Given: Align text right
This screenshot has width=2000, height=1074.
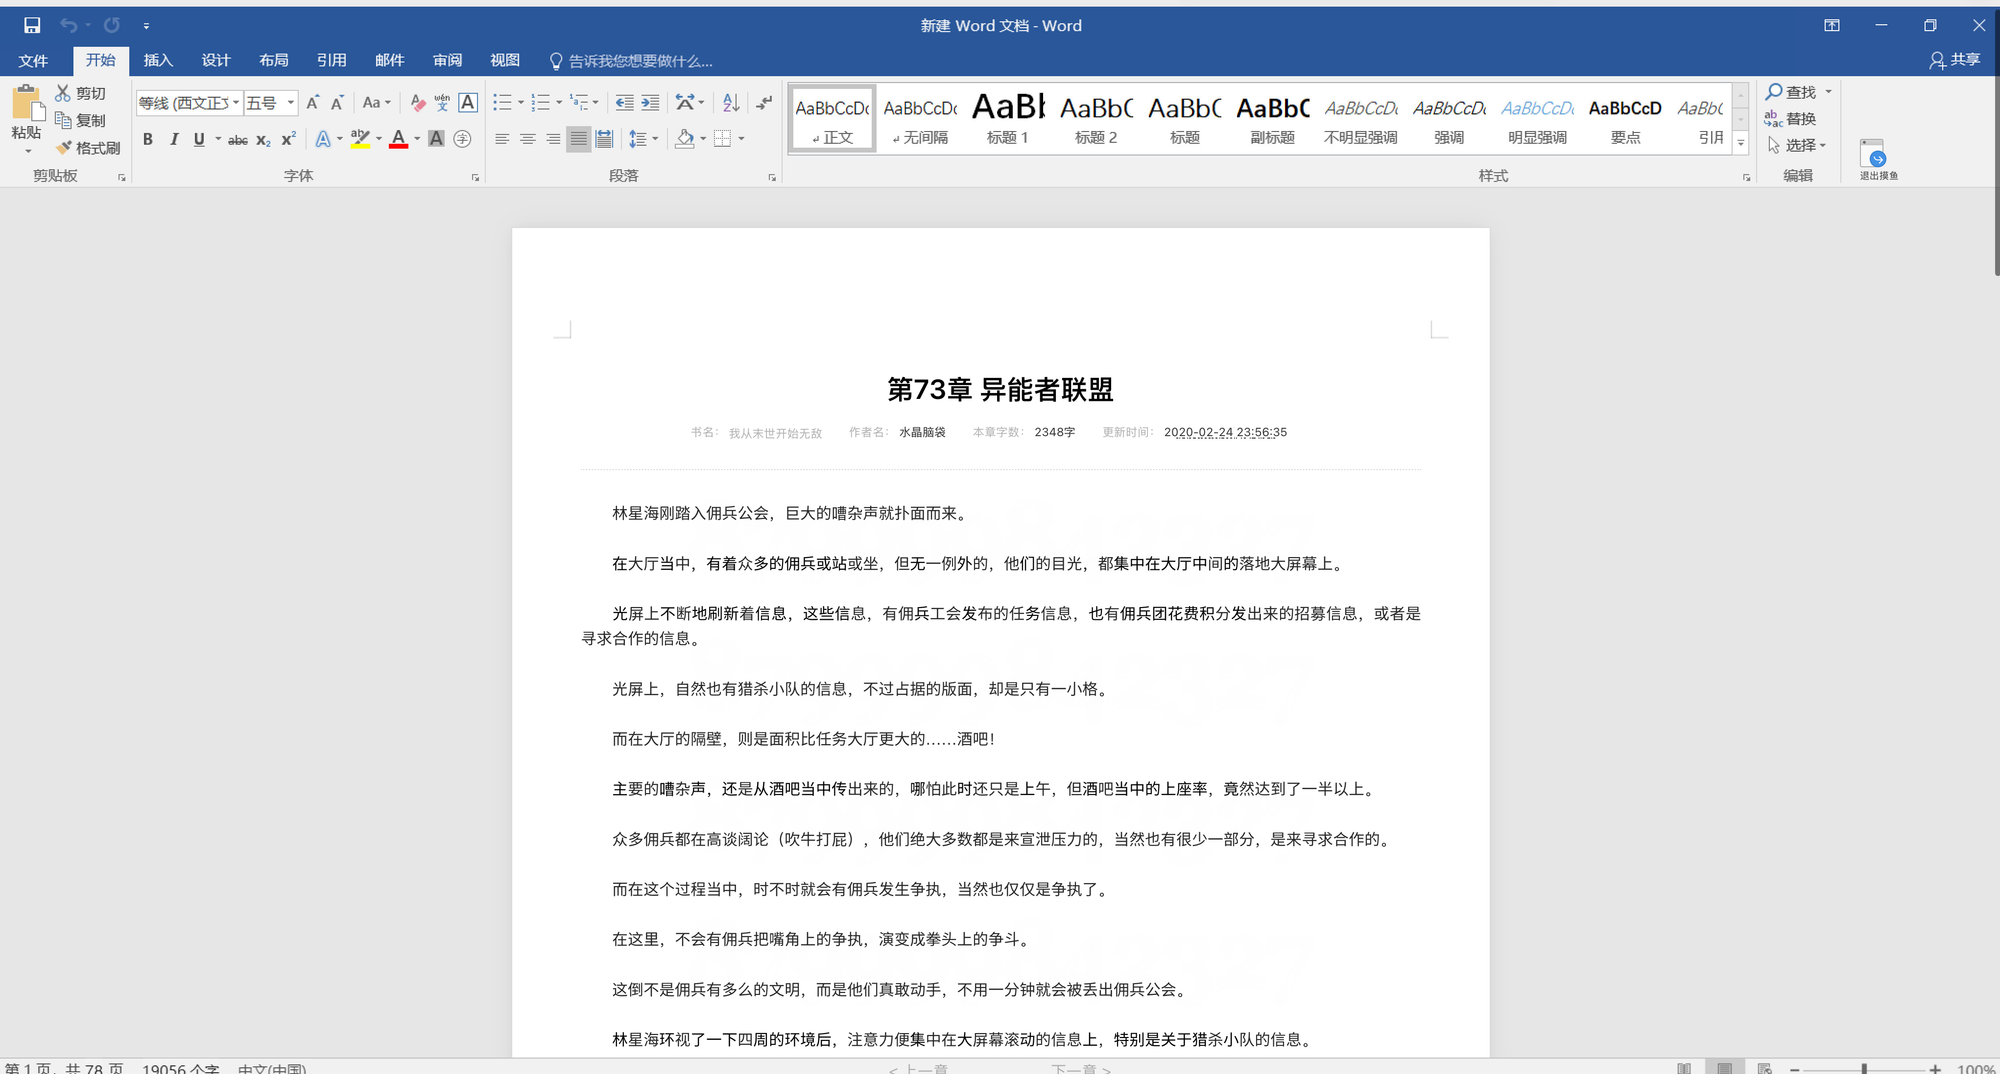Looking at the screenshot, I should pyautogui.click(x=553, y=139).
